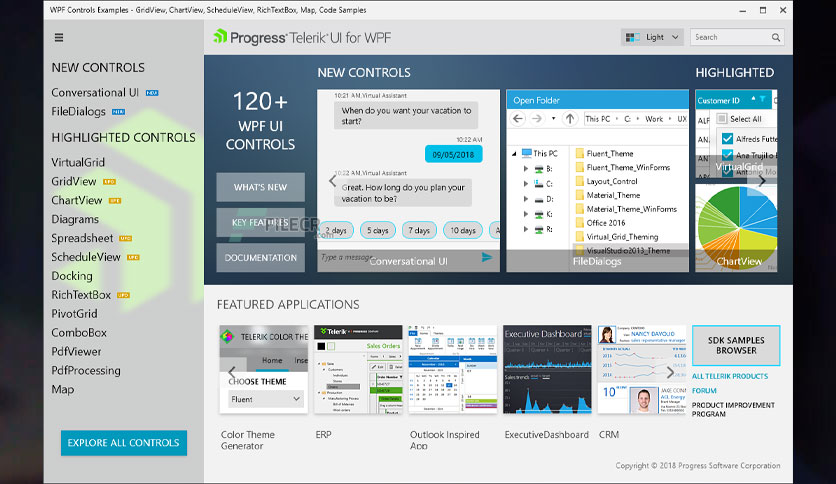Uncheck the Alfreds Futterkiste checkbox
The width and height of the screenshot is (836, 484).
click(727, 139)
